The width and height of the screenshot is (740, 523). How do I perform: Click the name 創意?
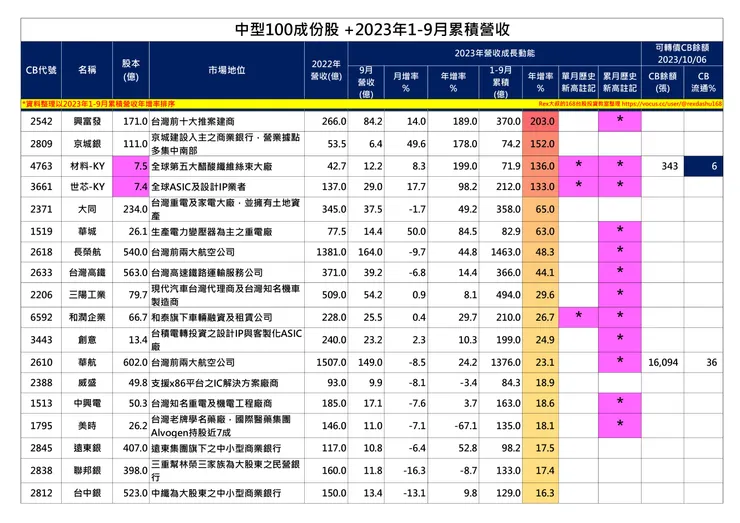[x=87, y=340]
